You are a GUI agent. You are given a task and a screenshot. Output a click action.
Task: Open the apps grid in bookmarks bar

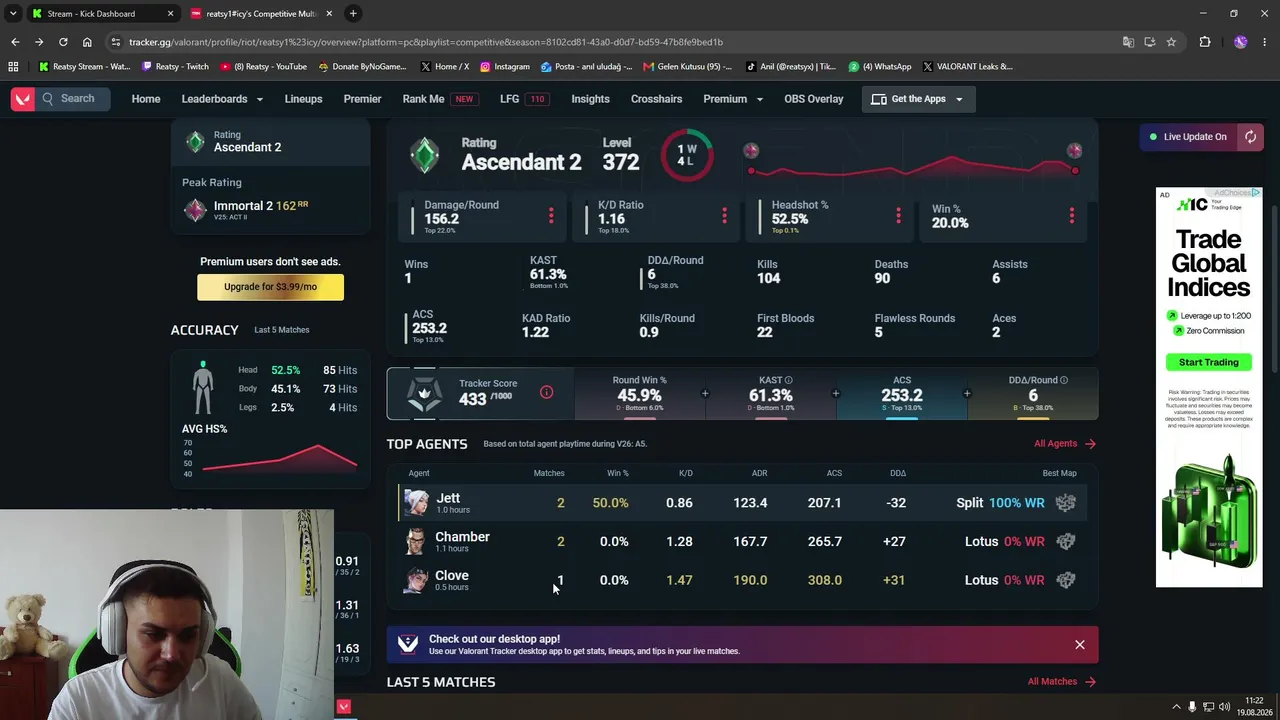tap(13, 67)
